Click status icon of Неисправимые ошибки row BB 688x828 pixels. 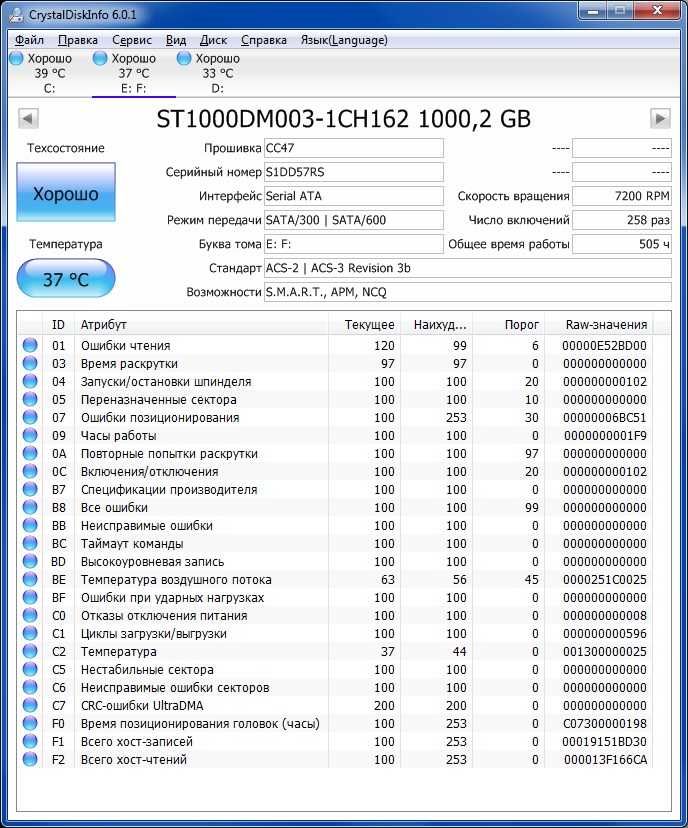30,525
